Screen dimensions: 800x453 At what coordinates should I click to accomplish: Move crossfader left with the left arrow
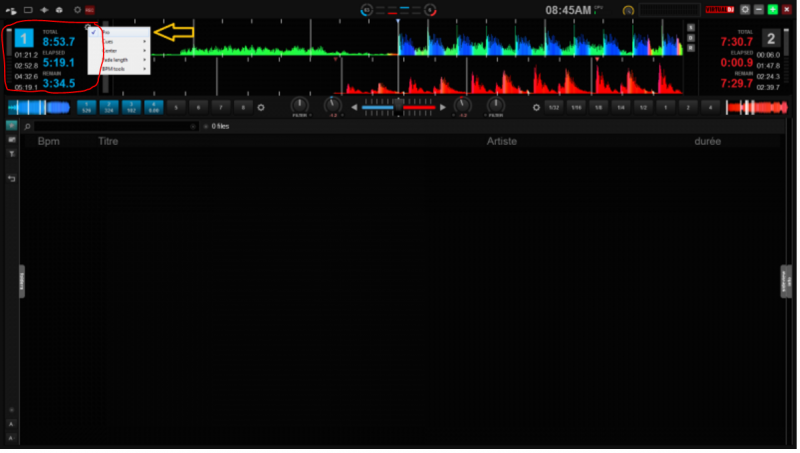click(x=354, y=108)
